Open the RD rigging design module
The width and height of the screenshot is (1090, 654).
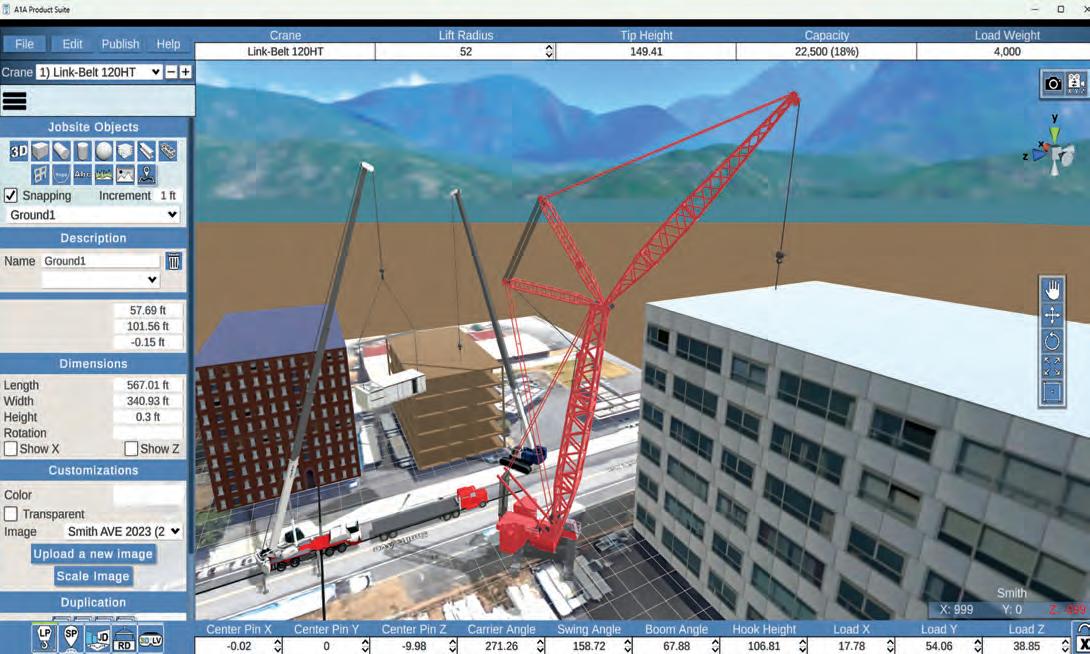(x=124, y=638)
